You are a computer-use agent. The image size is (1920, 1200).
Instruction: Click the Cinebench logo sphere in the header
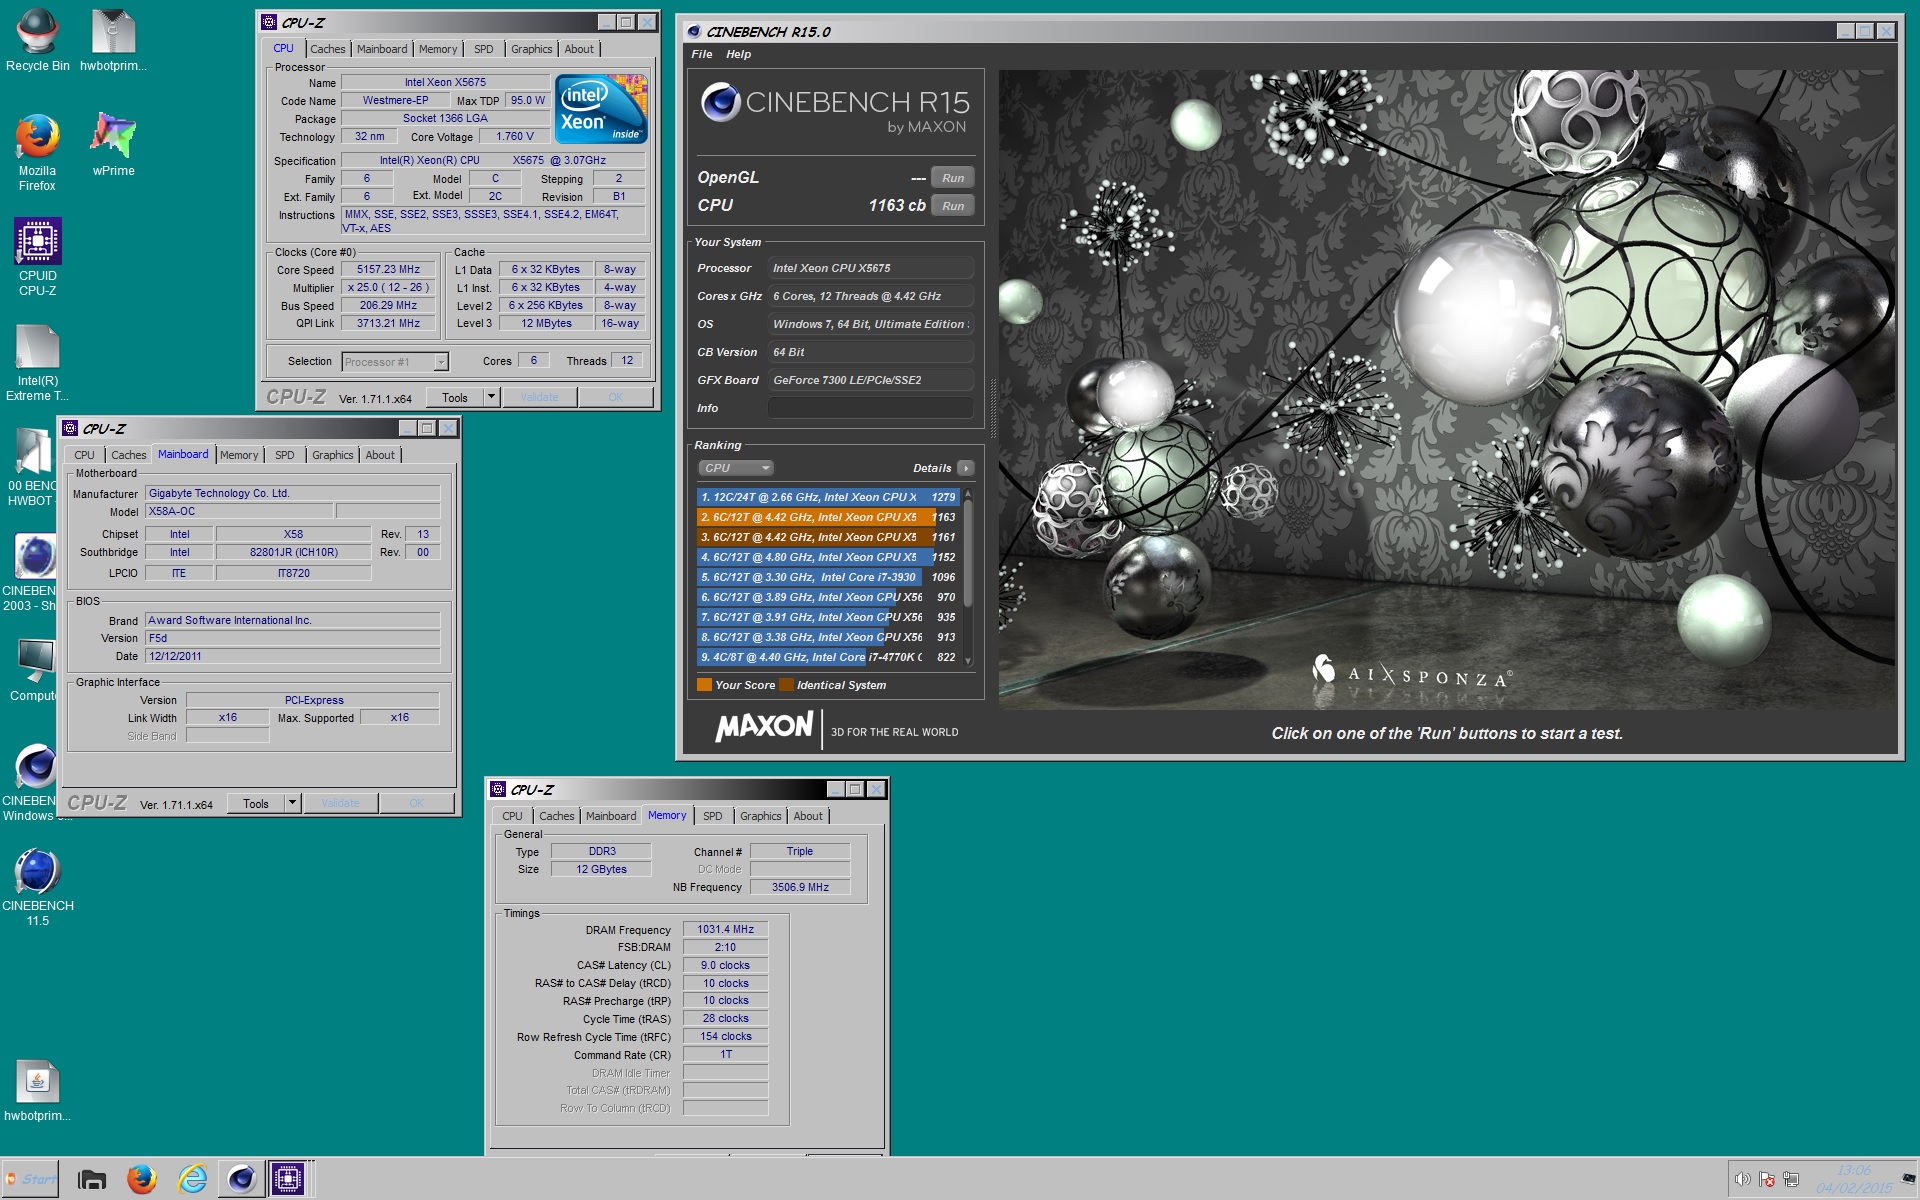tap(720, 102)
